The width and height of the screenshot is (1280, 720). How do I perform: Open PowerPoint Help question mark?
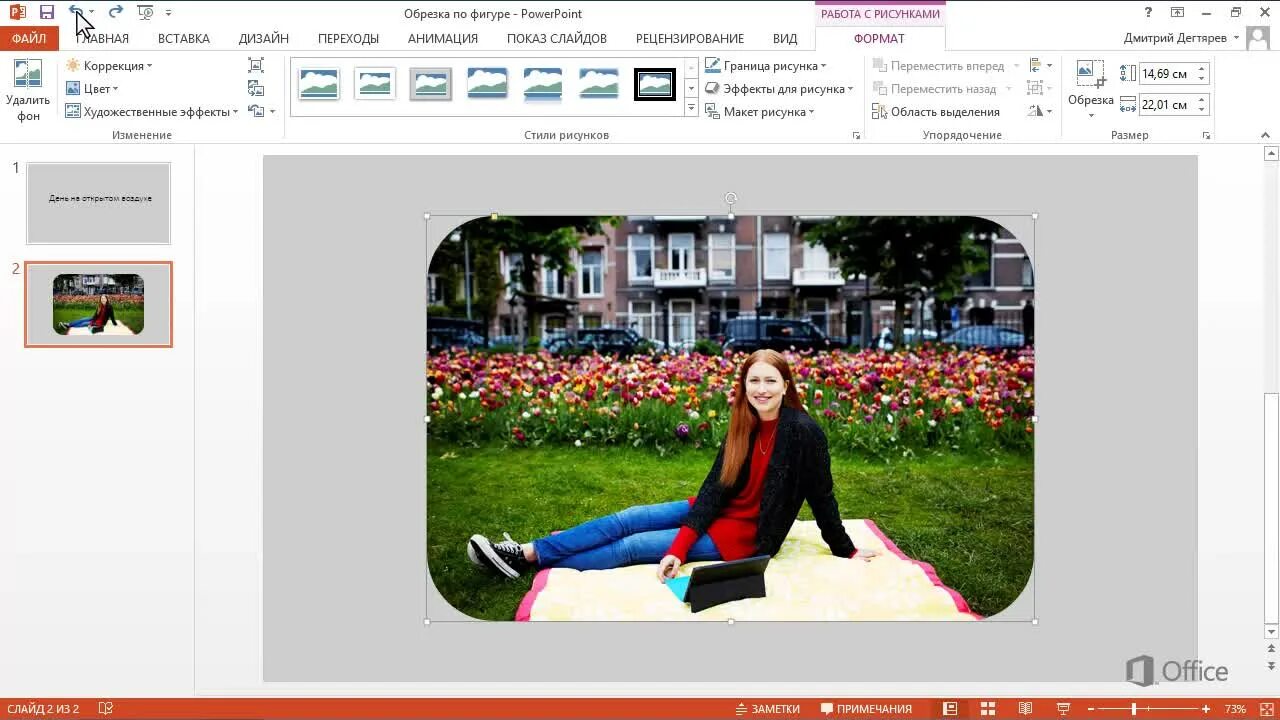[1148, 12]
